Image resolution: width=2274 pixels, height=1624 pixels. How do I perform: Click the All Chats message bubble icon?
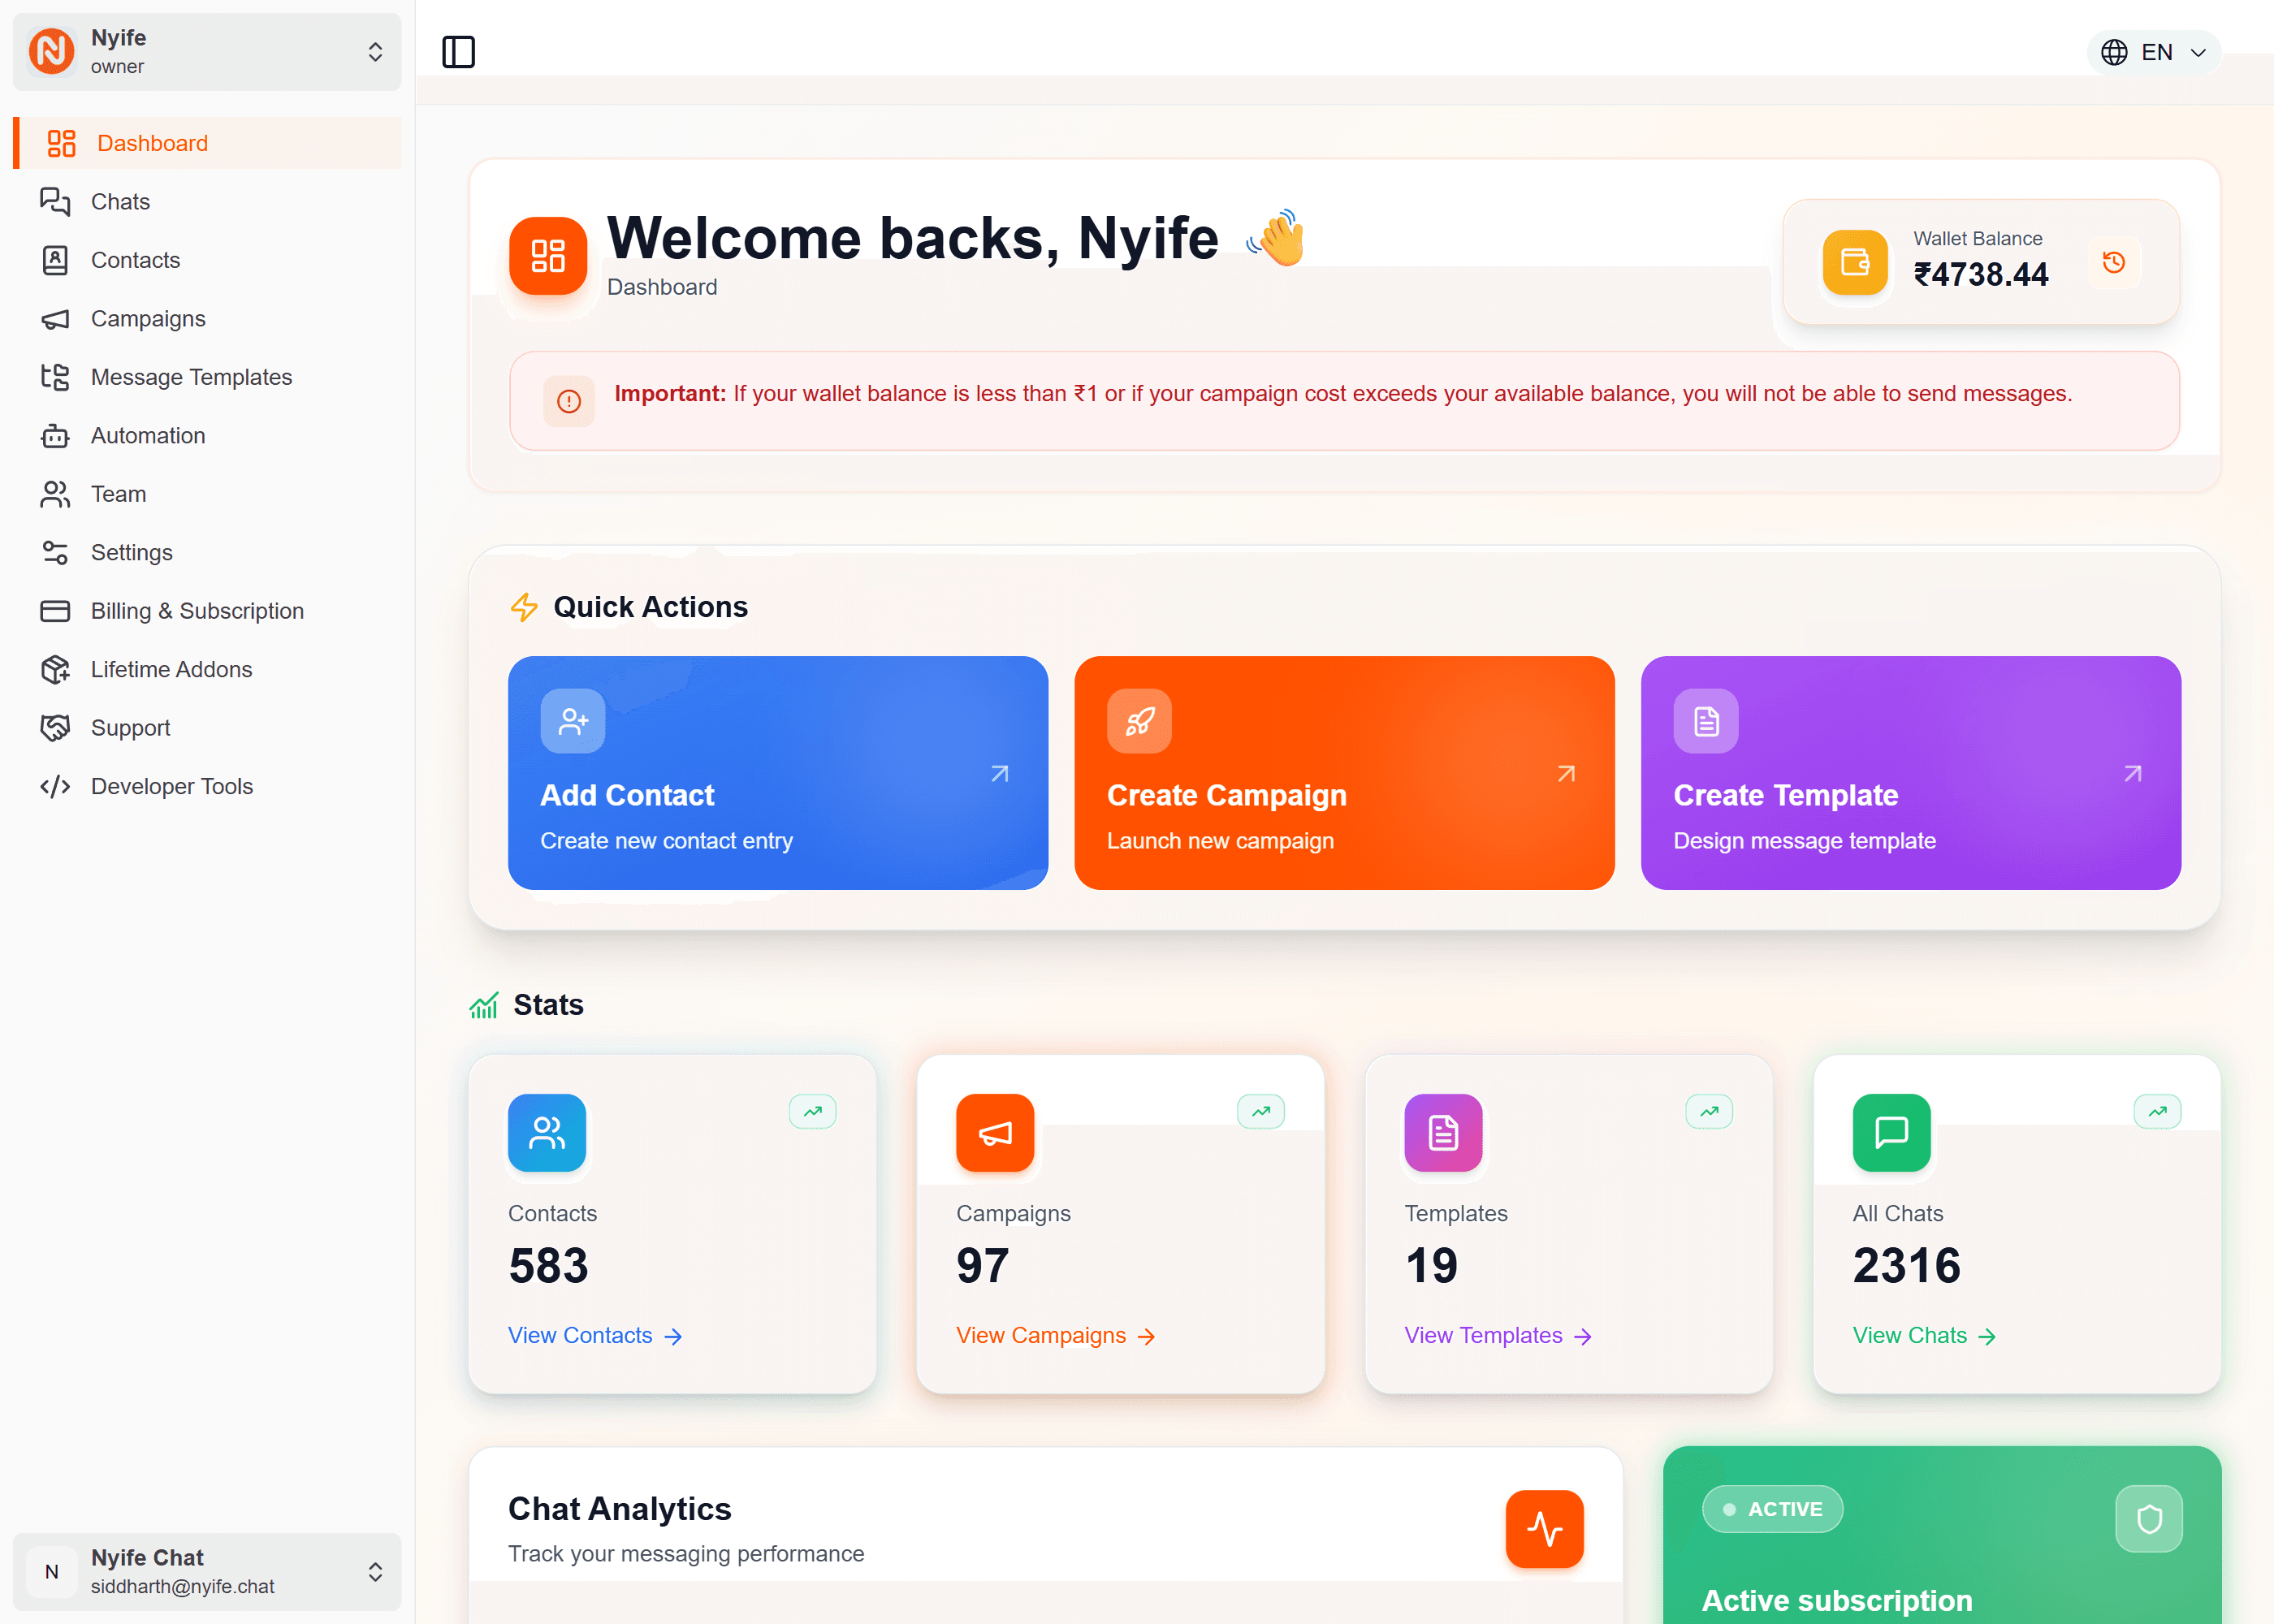pyautogui.click(x=1890, y=1133)
